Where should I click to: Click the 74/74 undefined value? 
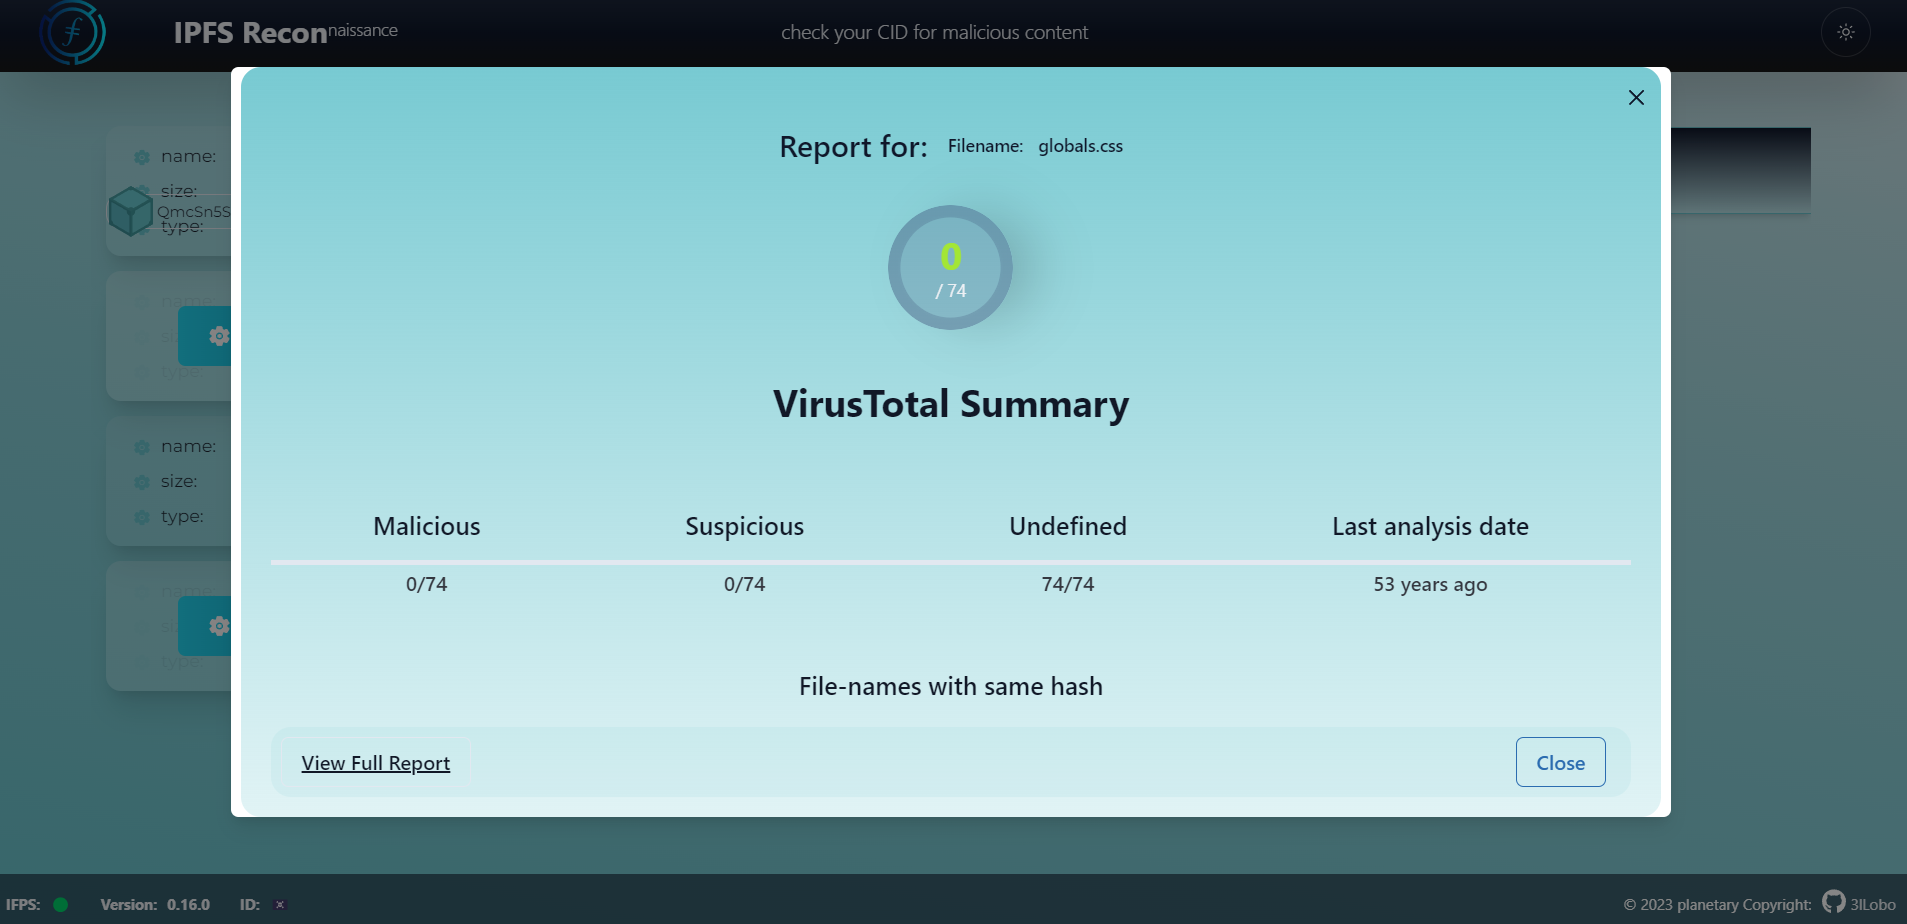[x=1068, y=584]
